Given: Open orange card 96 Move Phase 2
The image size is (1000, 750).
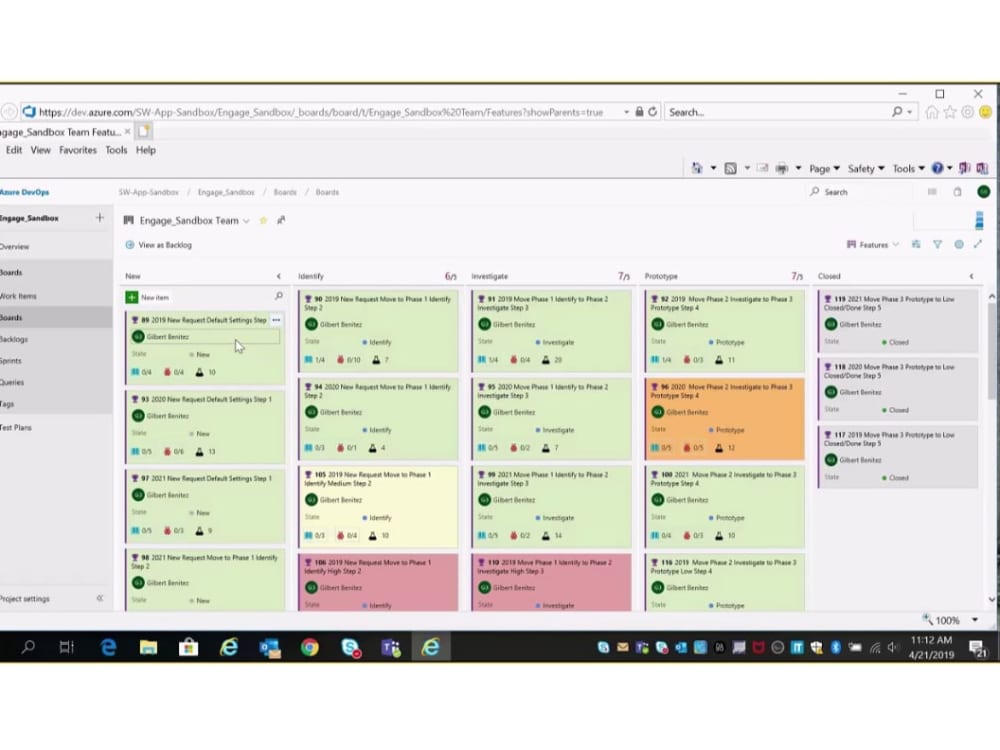Looking at the screenshot, I should coord(724,418).
